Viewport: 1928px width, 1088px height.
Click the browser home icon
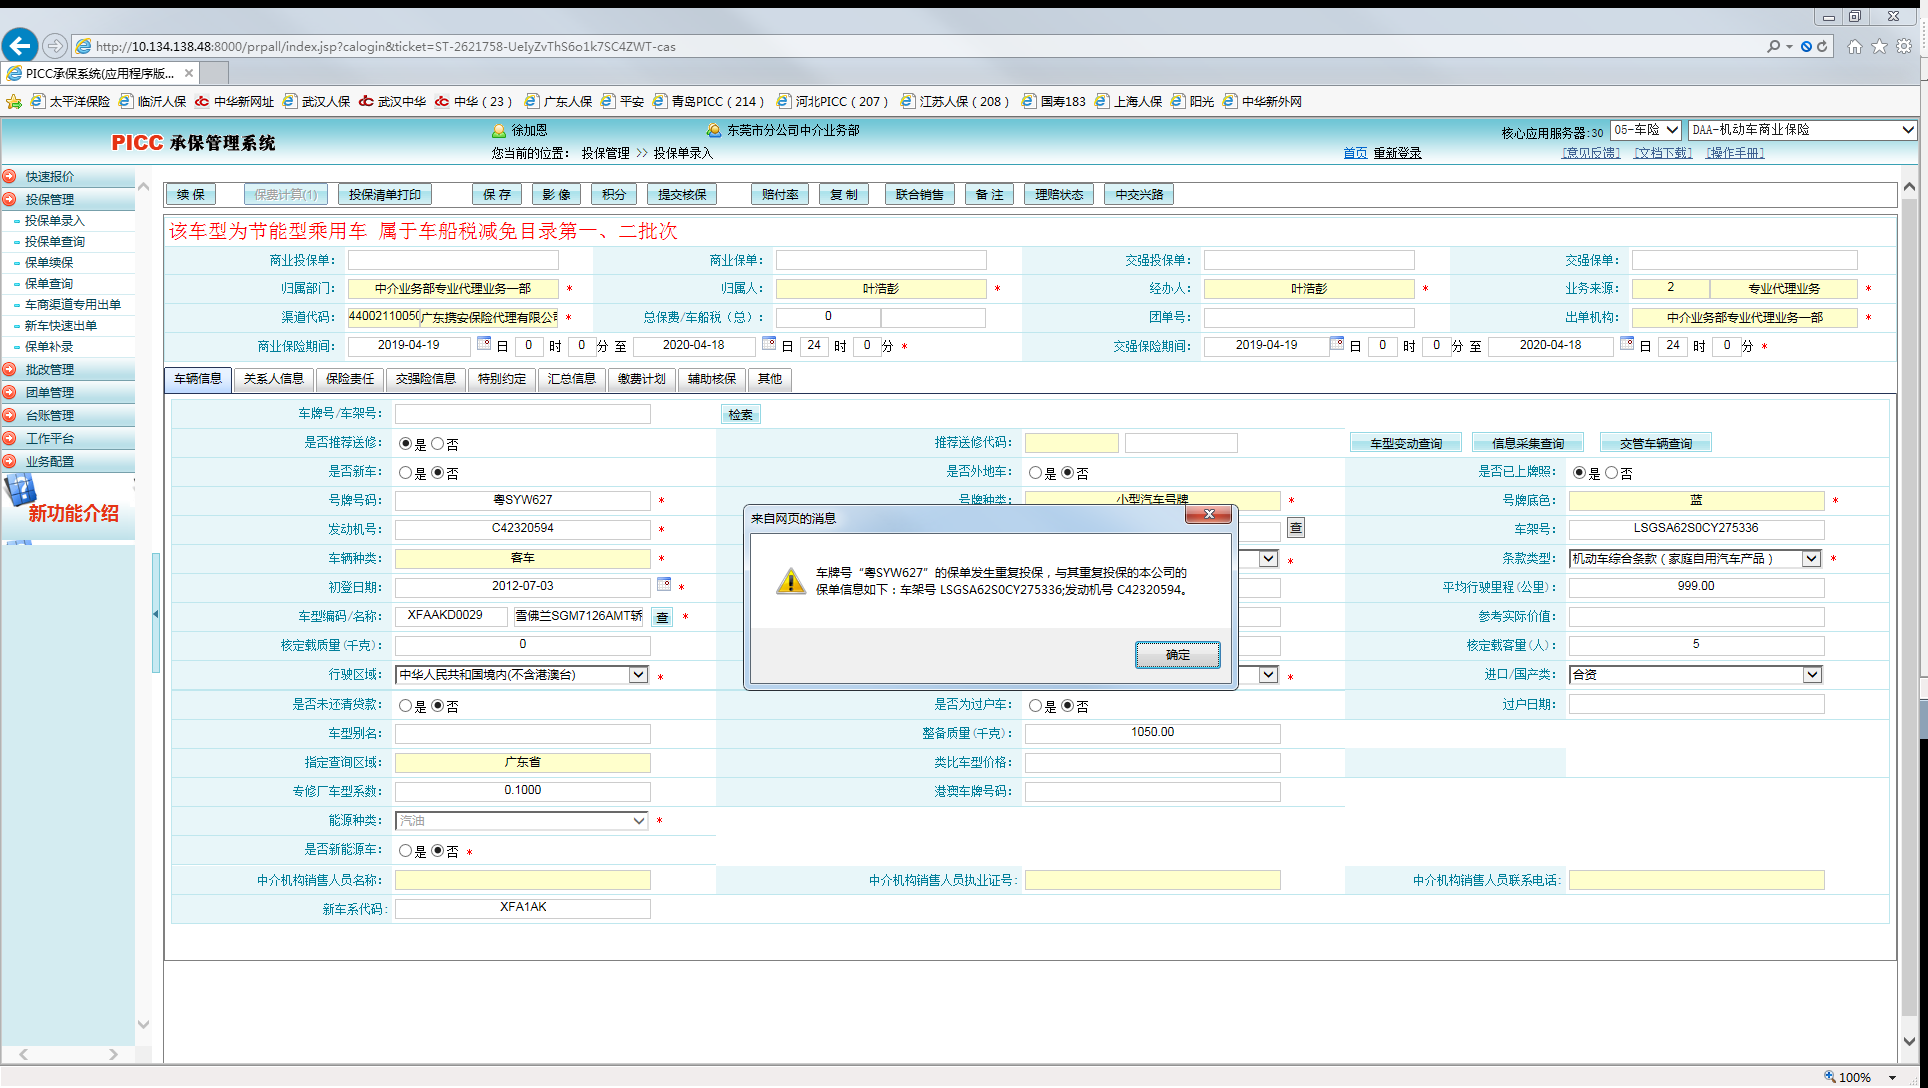1854,46
